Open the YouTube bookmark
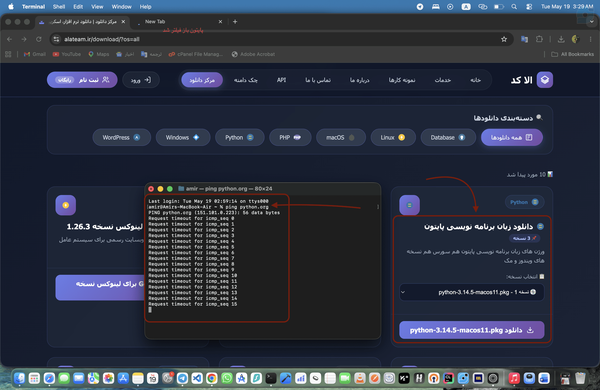This screenshot has width=600, height=390. tap(67, 54)
